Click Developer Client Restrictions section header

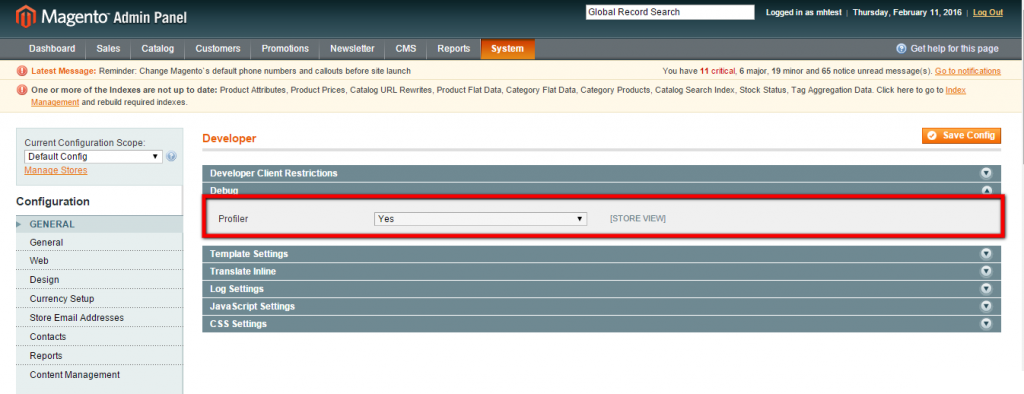pos(601,173)
